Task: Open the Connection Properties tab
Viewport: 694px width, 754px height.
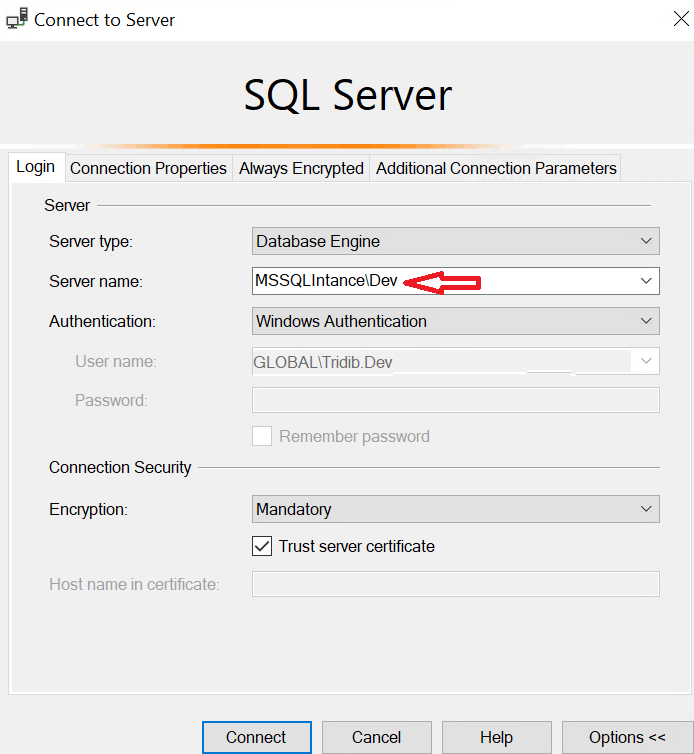Action: [148, 168]
